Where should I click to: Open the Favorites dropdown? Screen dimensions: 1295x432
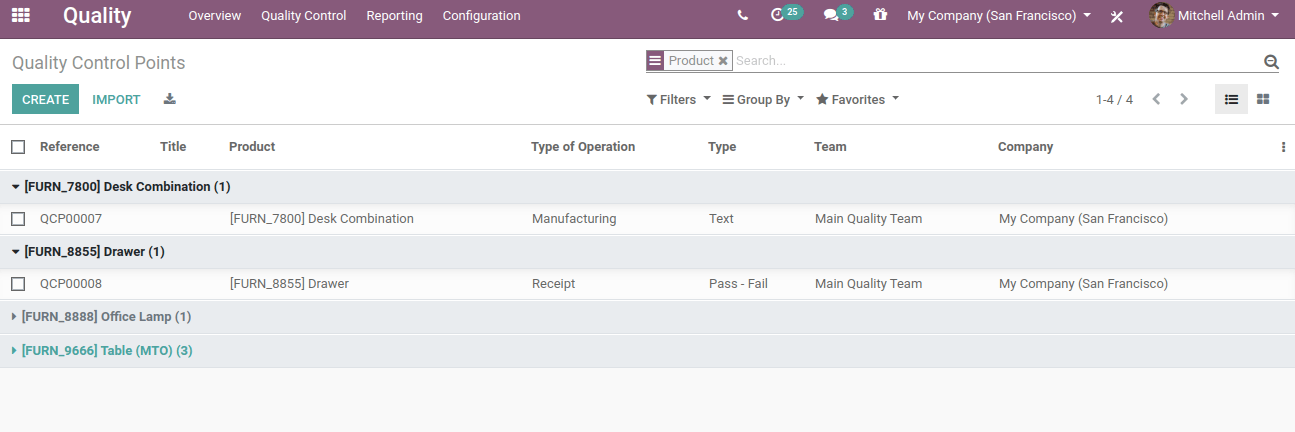pos(857,100)
